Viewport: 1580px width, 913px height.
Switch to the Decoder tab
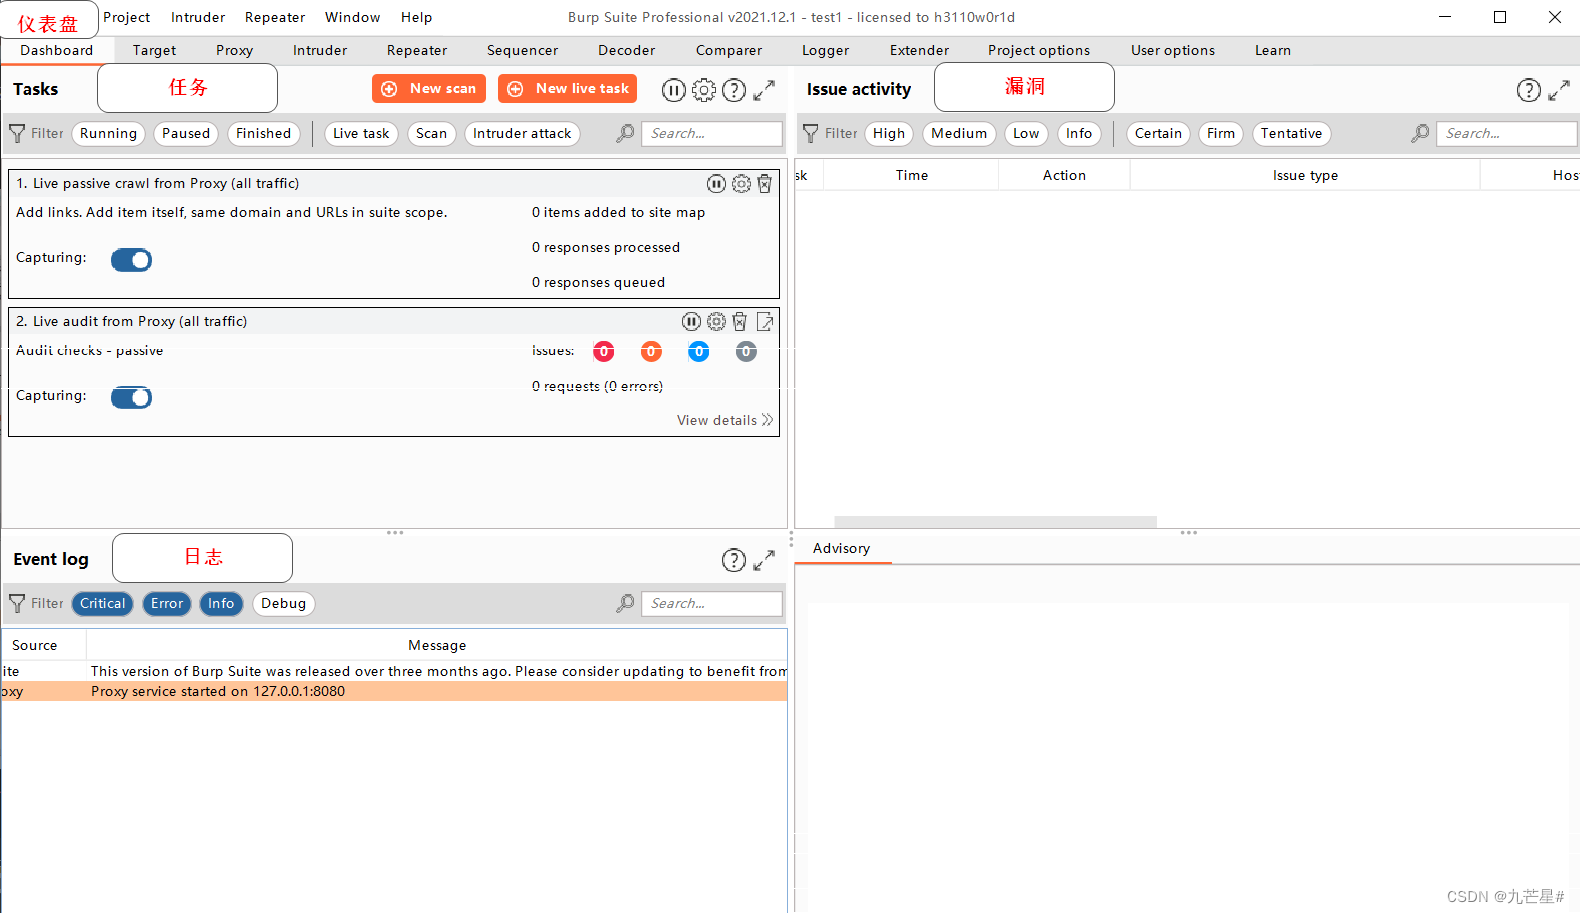(626, 50)
